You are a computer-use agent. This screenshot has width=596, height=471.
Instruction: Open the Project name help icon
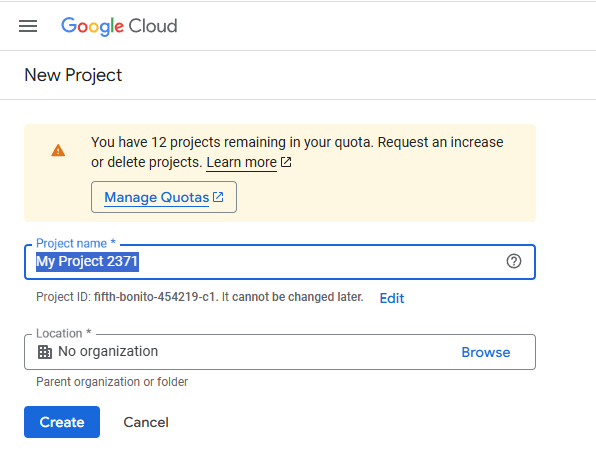pyautogui.click(x=514, y=262)
